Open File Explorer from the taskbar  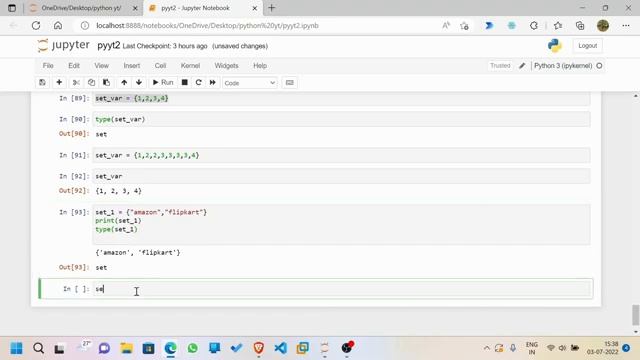pos(127,348)
